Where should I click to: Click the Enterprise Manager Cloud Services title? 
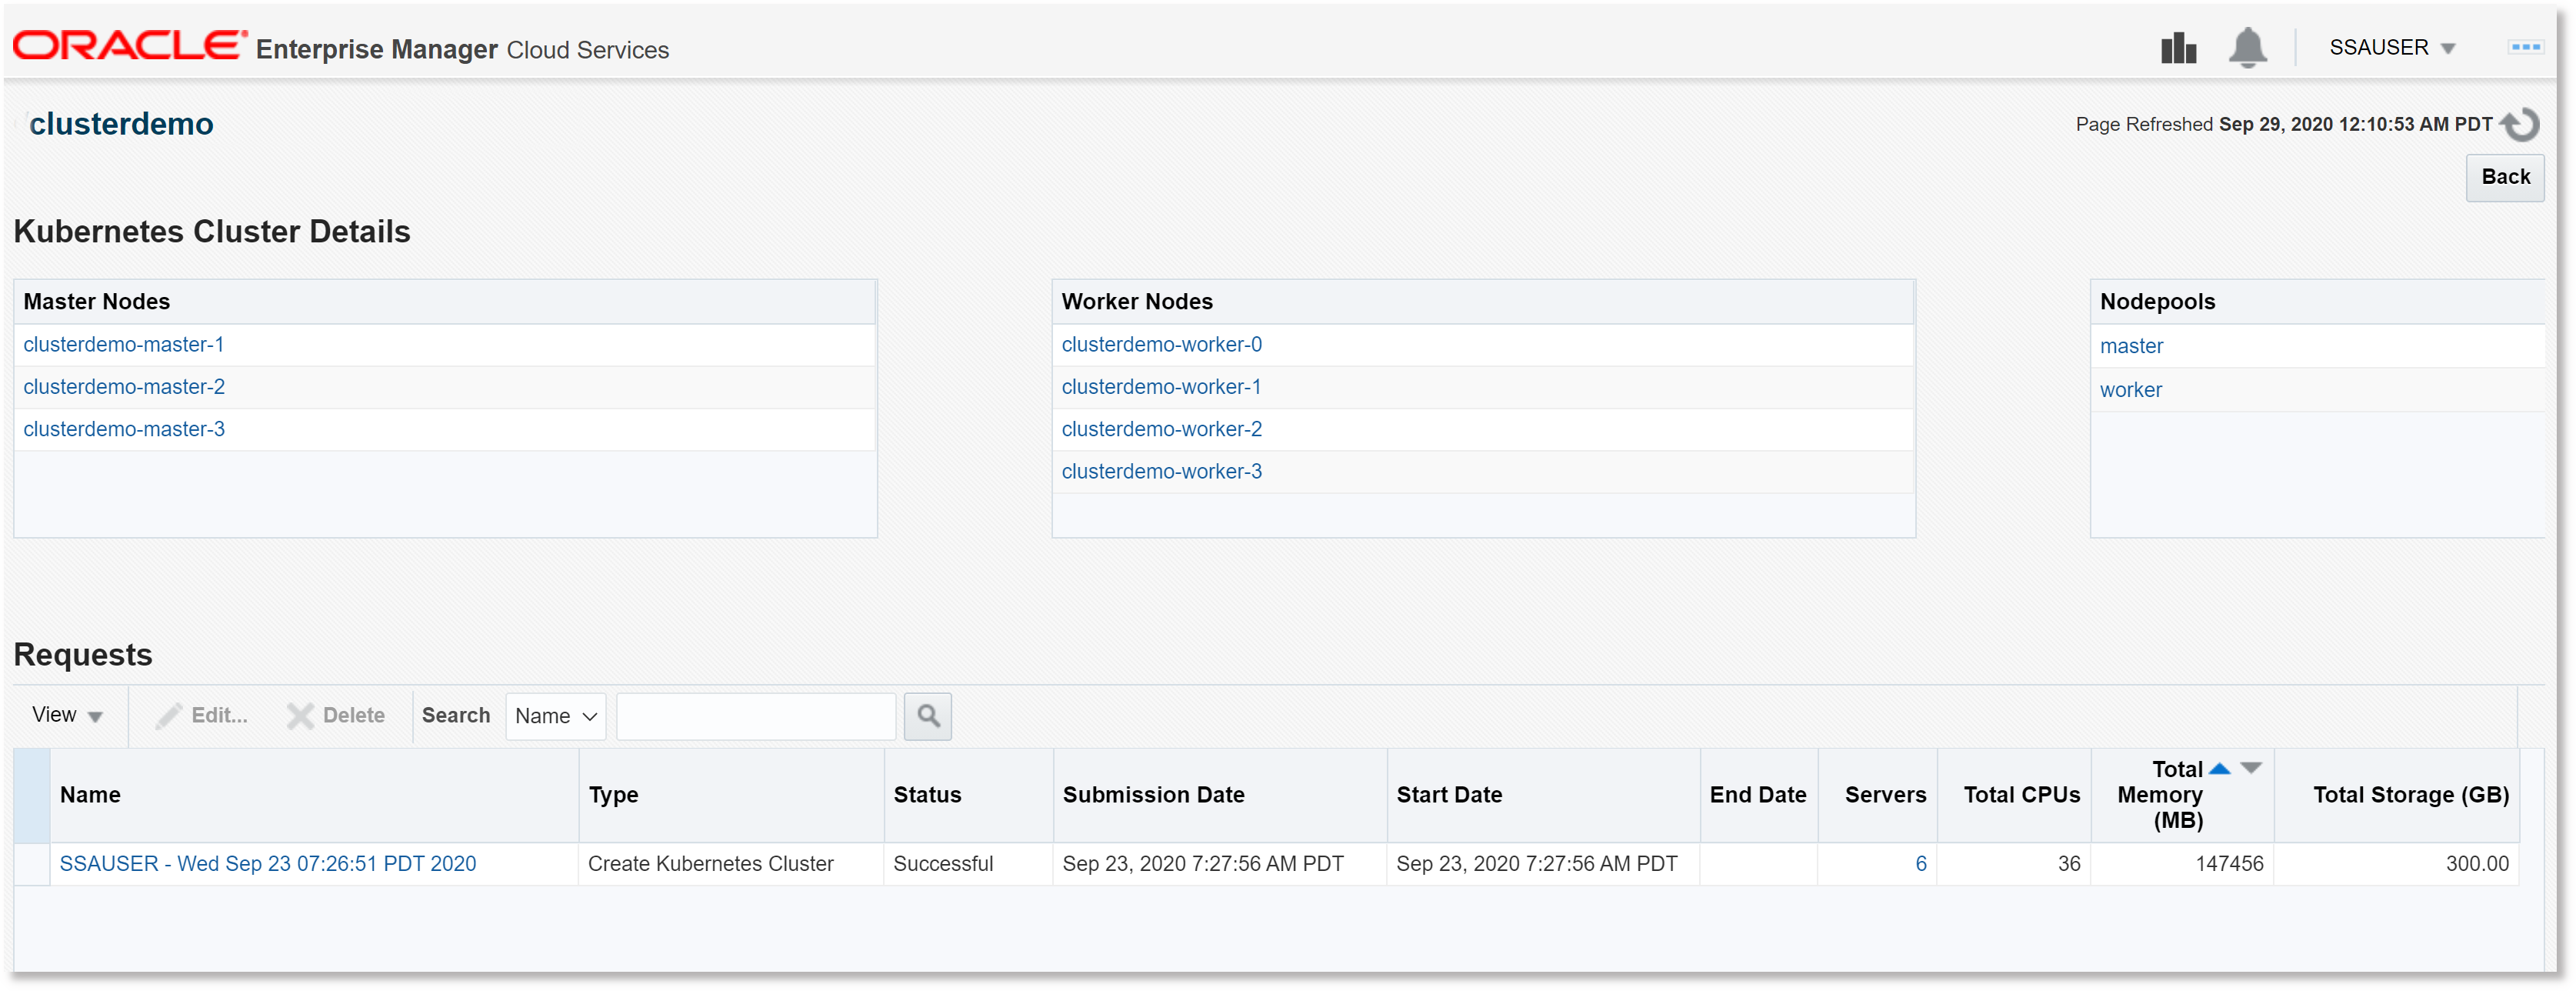point(462,49)
